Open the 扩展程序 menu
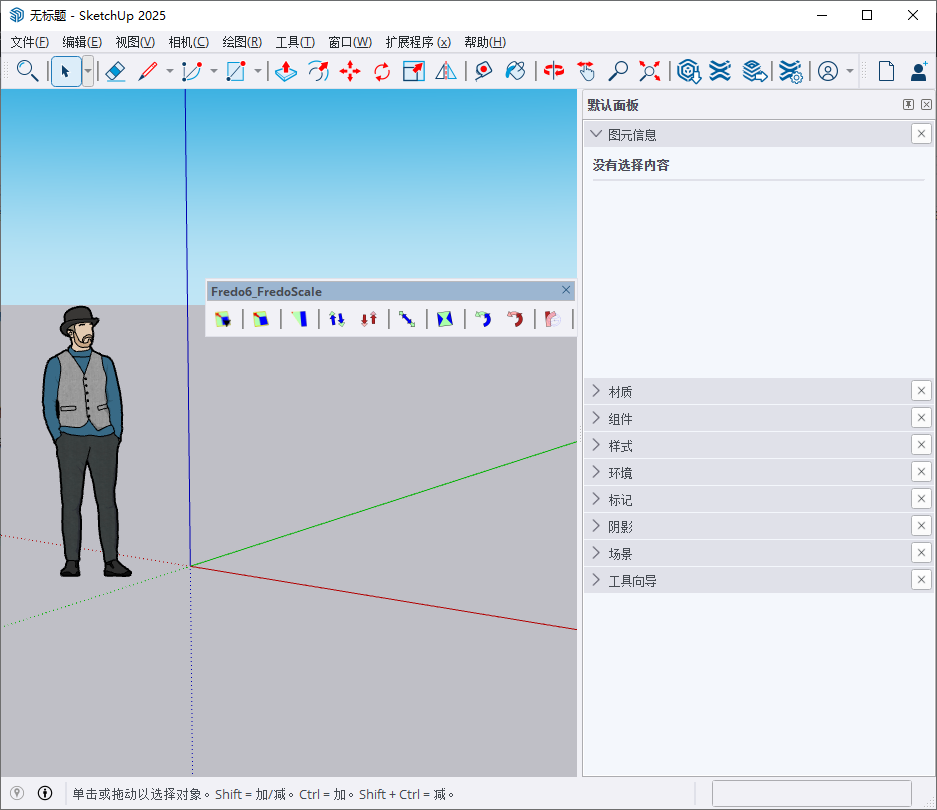This screenshot has width=937, height=810. 417,42
